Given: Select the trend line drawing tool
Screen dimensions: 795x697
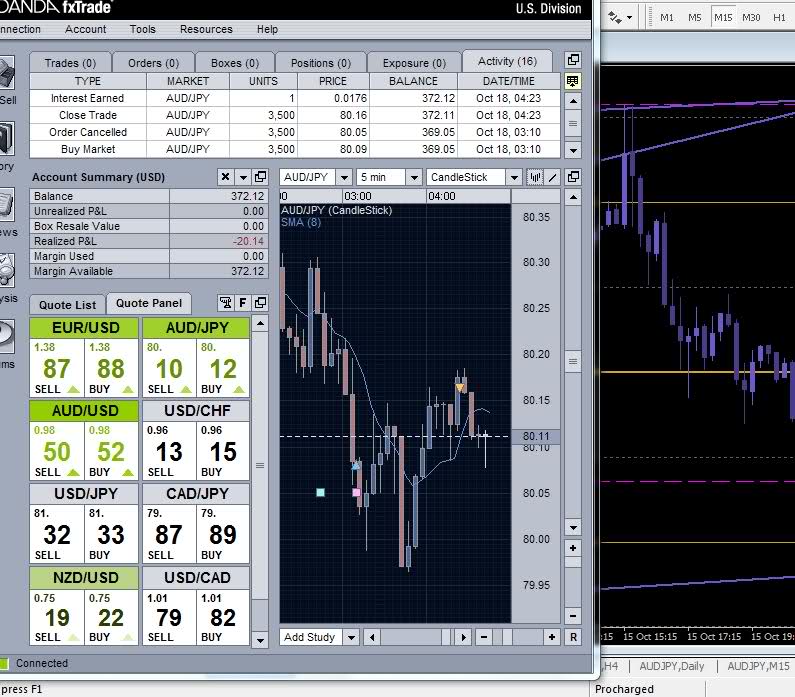Looking at the screenshot, I should [553, 177].
